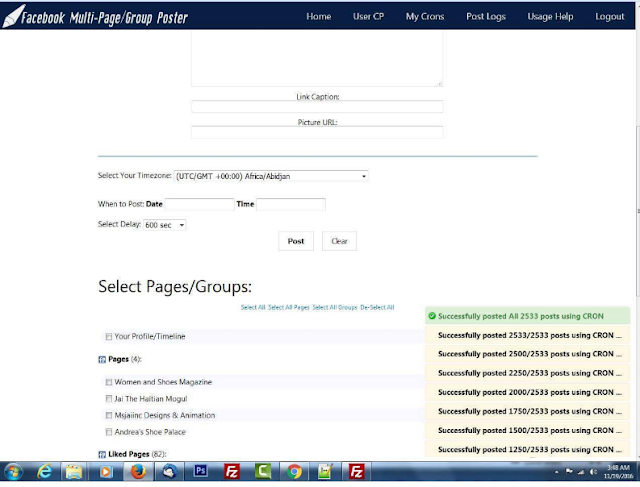Click the feather logo in the header
The image size is (640, 487).
point(13,16)
